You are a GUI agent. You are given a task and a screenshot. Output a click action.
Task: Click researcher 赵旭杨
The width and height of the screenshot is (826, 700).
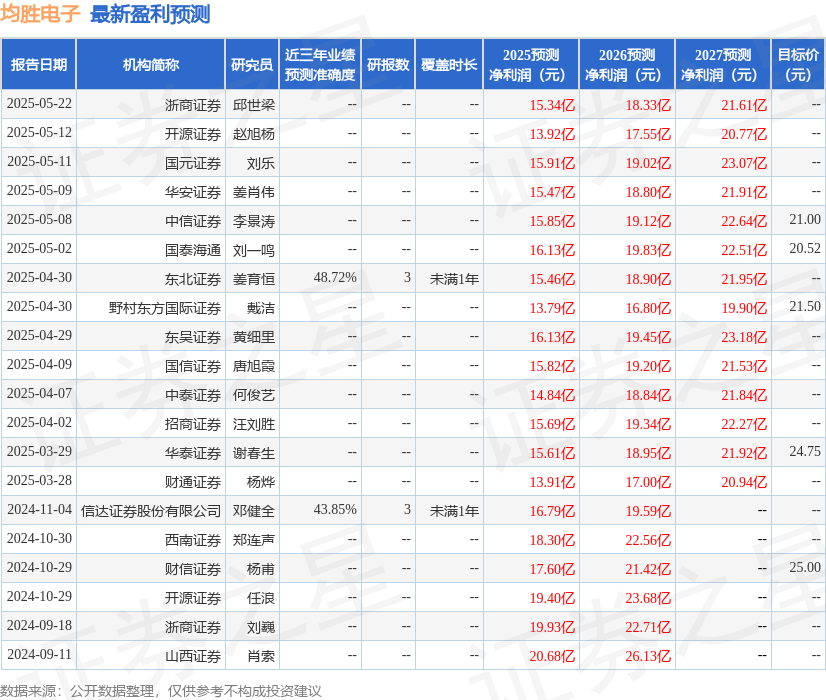click(x=254, y=134)
